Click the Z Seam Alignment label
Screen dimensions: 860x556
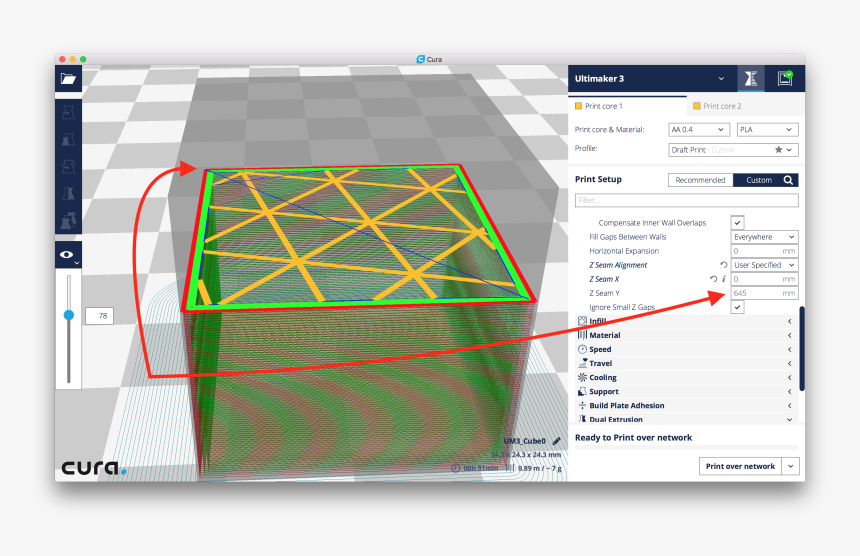(x=618, y=265)
